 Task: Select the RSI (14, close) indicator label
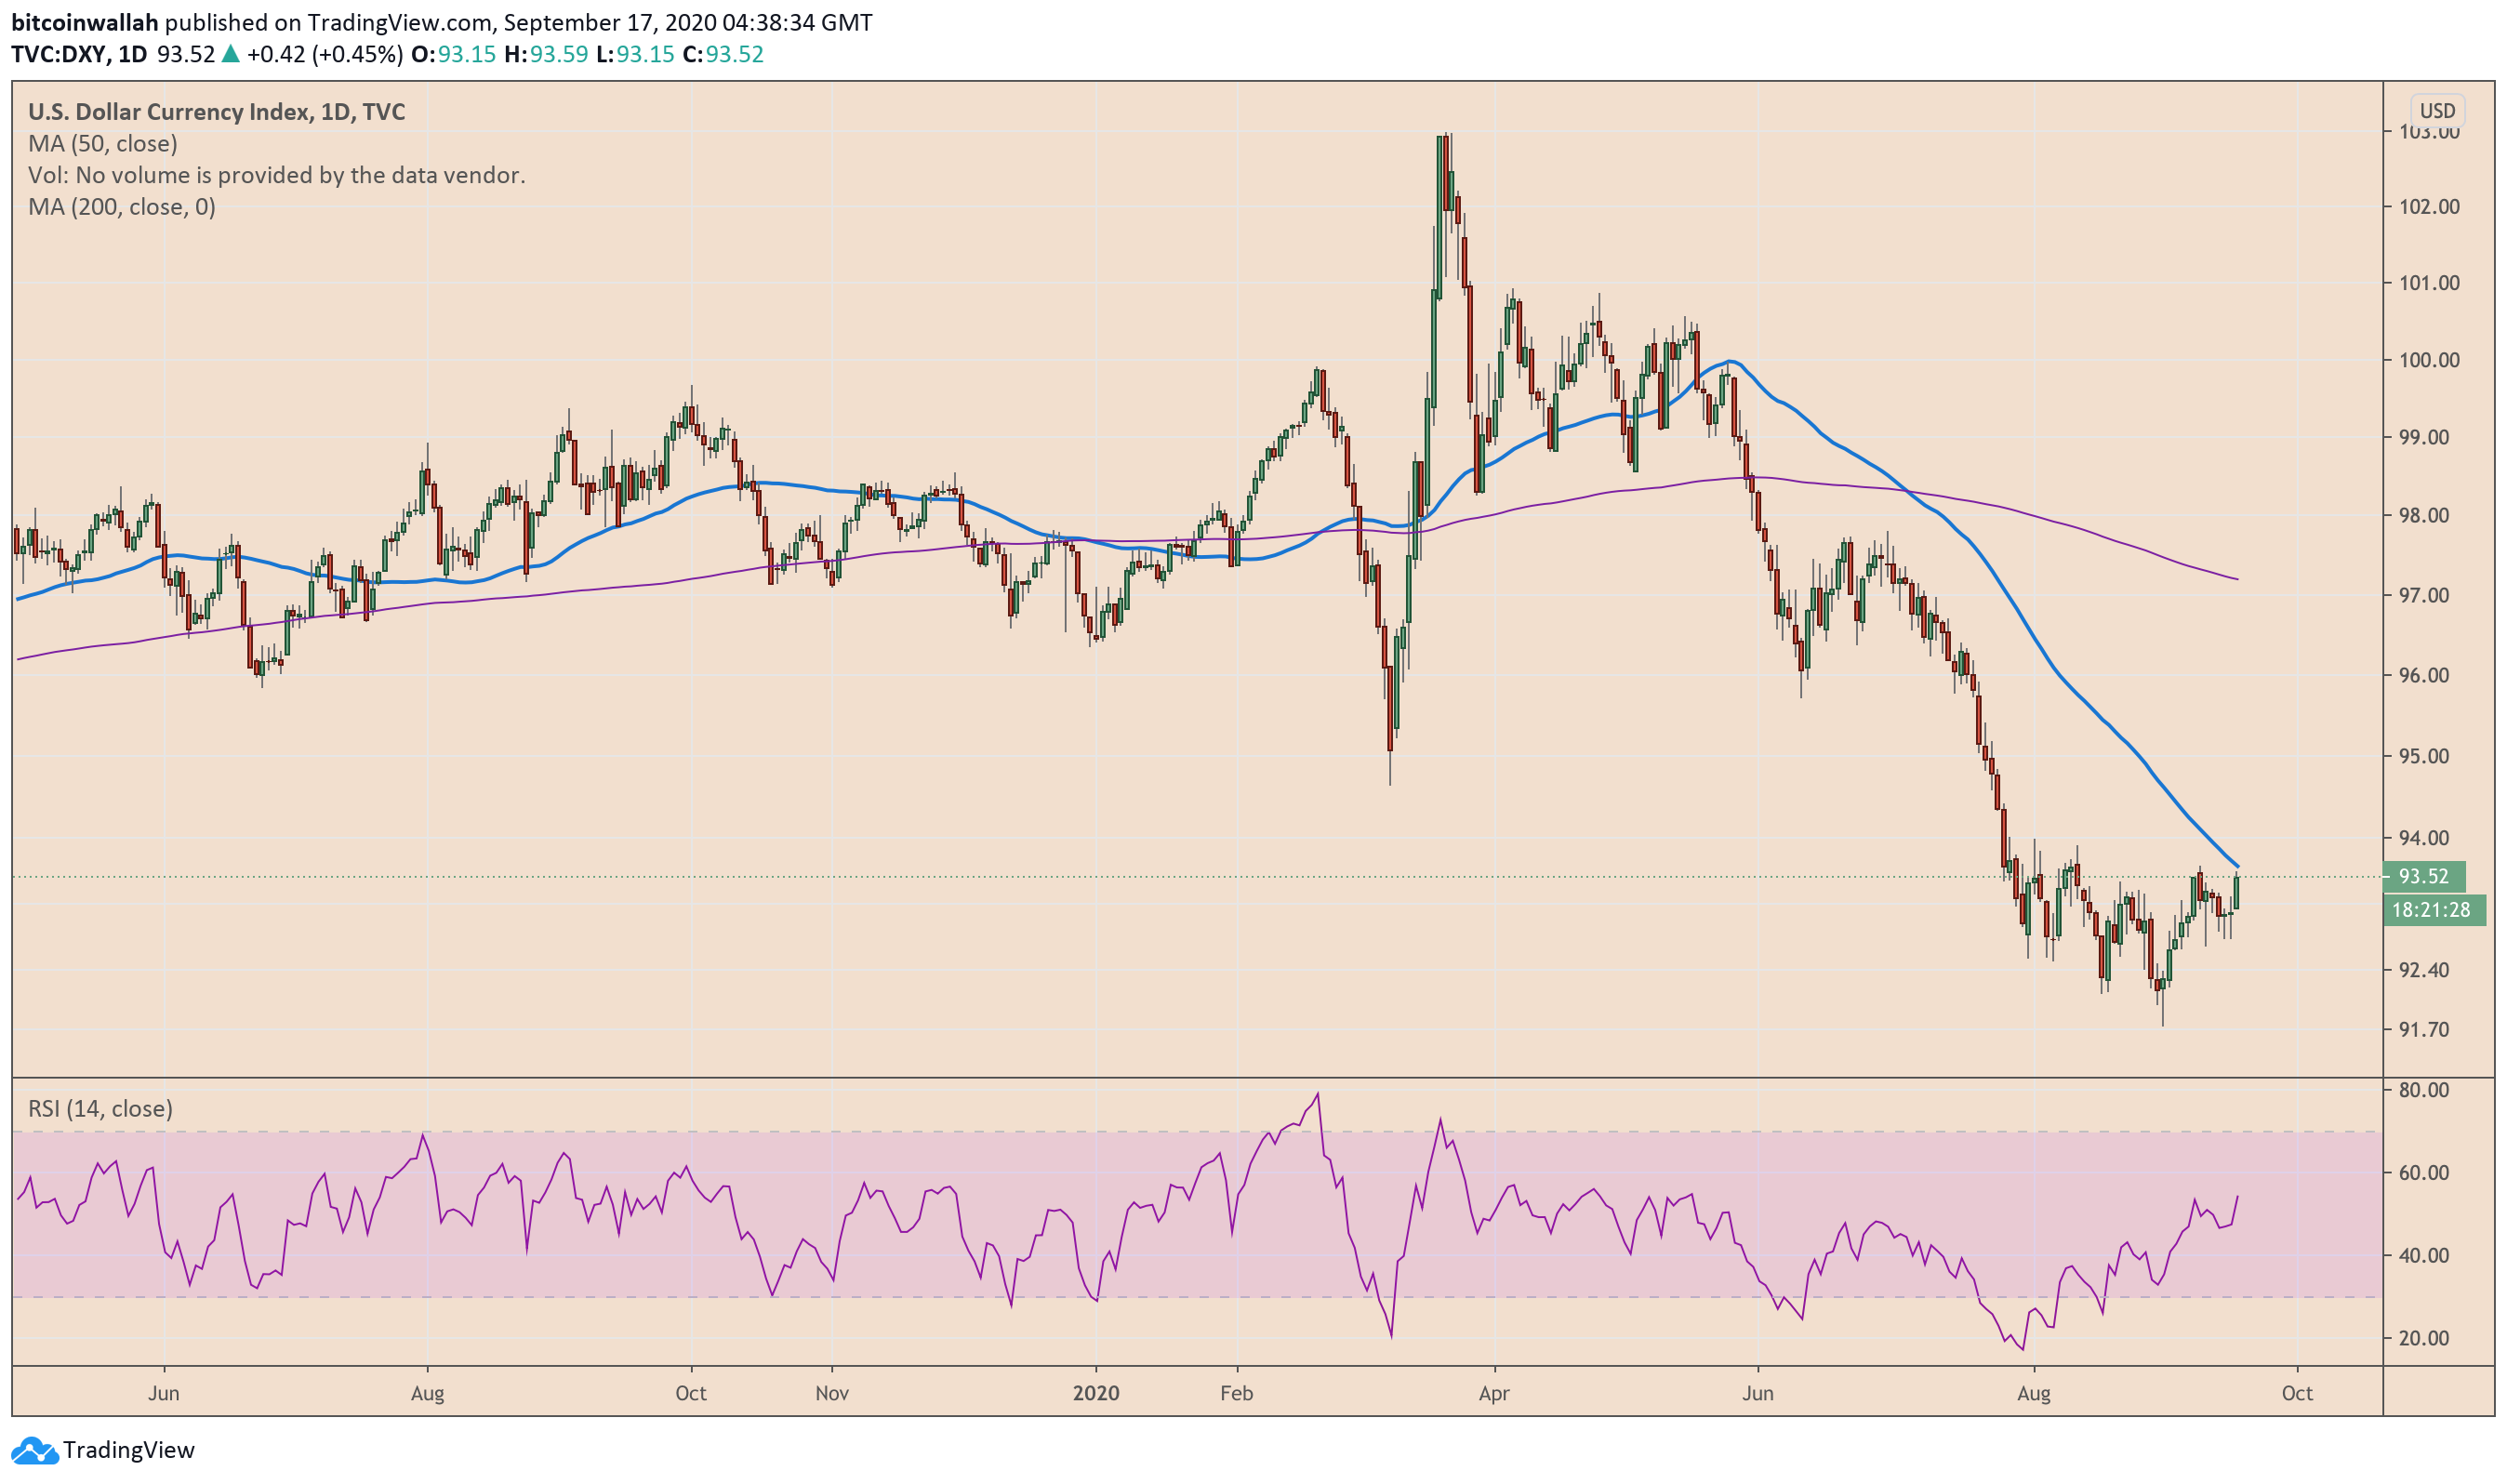(x=100, y=1109)
